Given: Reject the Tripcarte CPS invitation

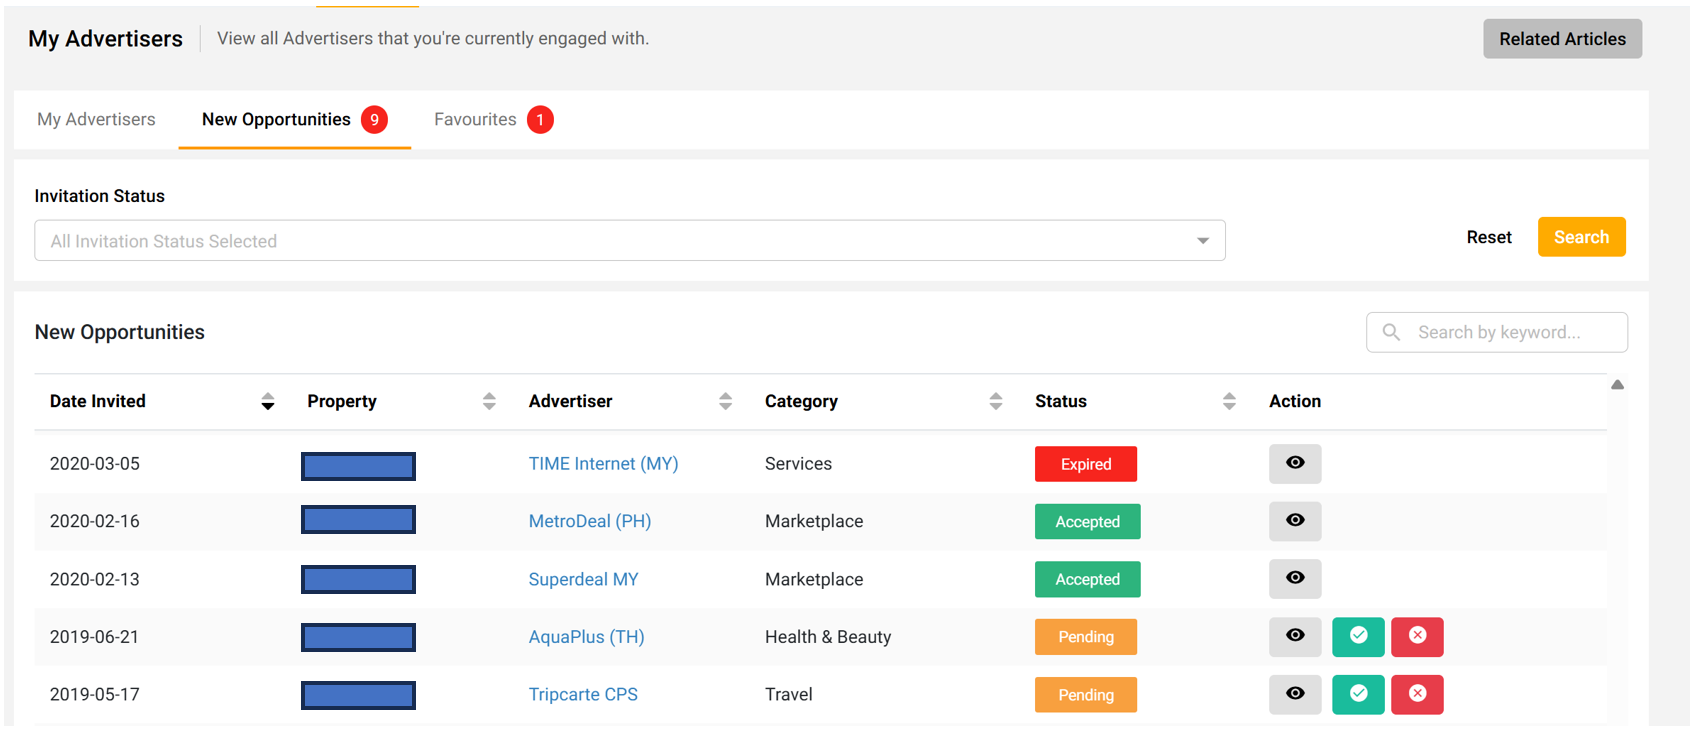Looking at the screenshot, I should (x=1416, y=695).
